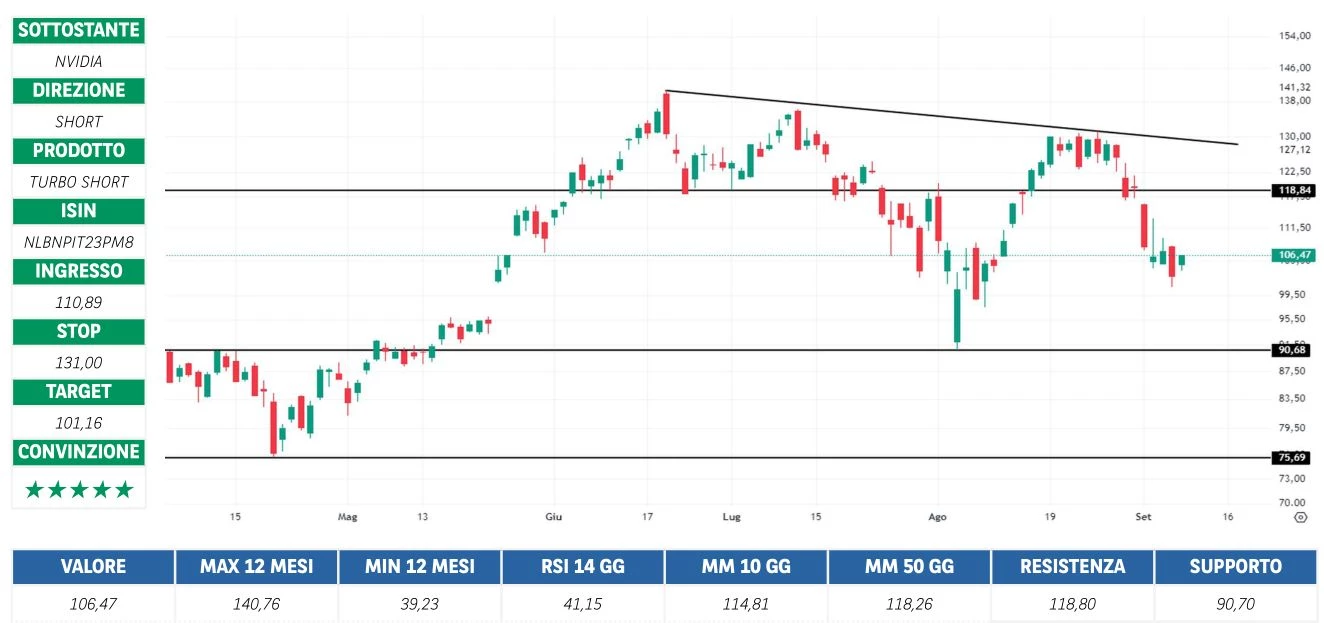Select the RESISTENZA column header
The height and width of the screenshot is (623, 1324).
tap(1072, 566)
